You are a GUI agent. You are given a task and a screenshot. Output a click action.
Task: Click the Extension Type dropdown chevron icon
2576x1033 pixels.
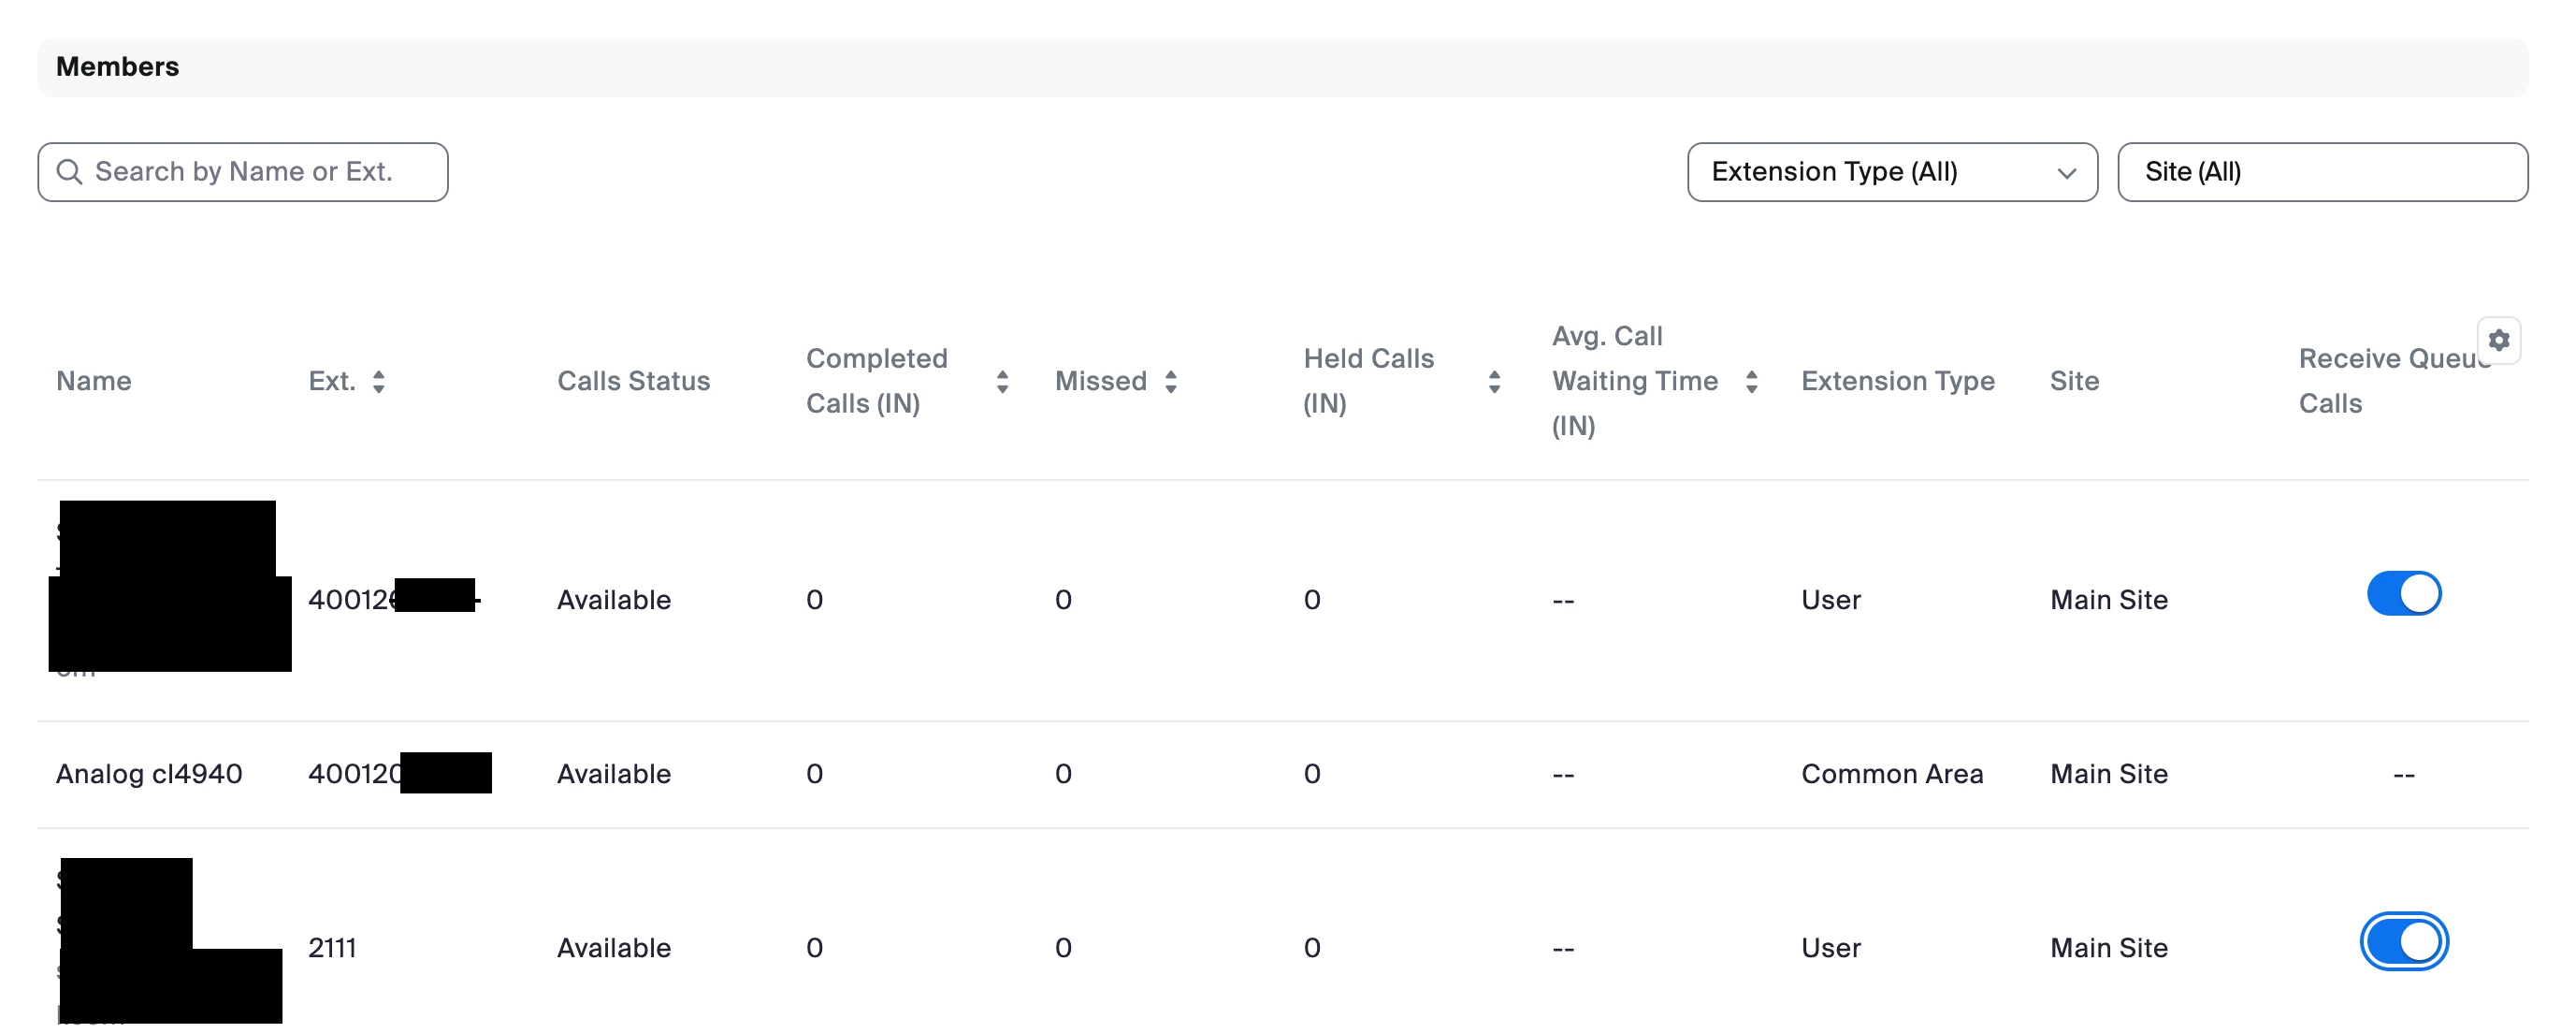click(x=2066, y=173)
